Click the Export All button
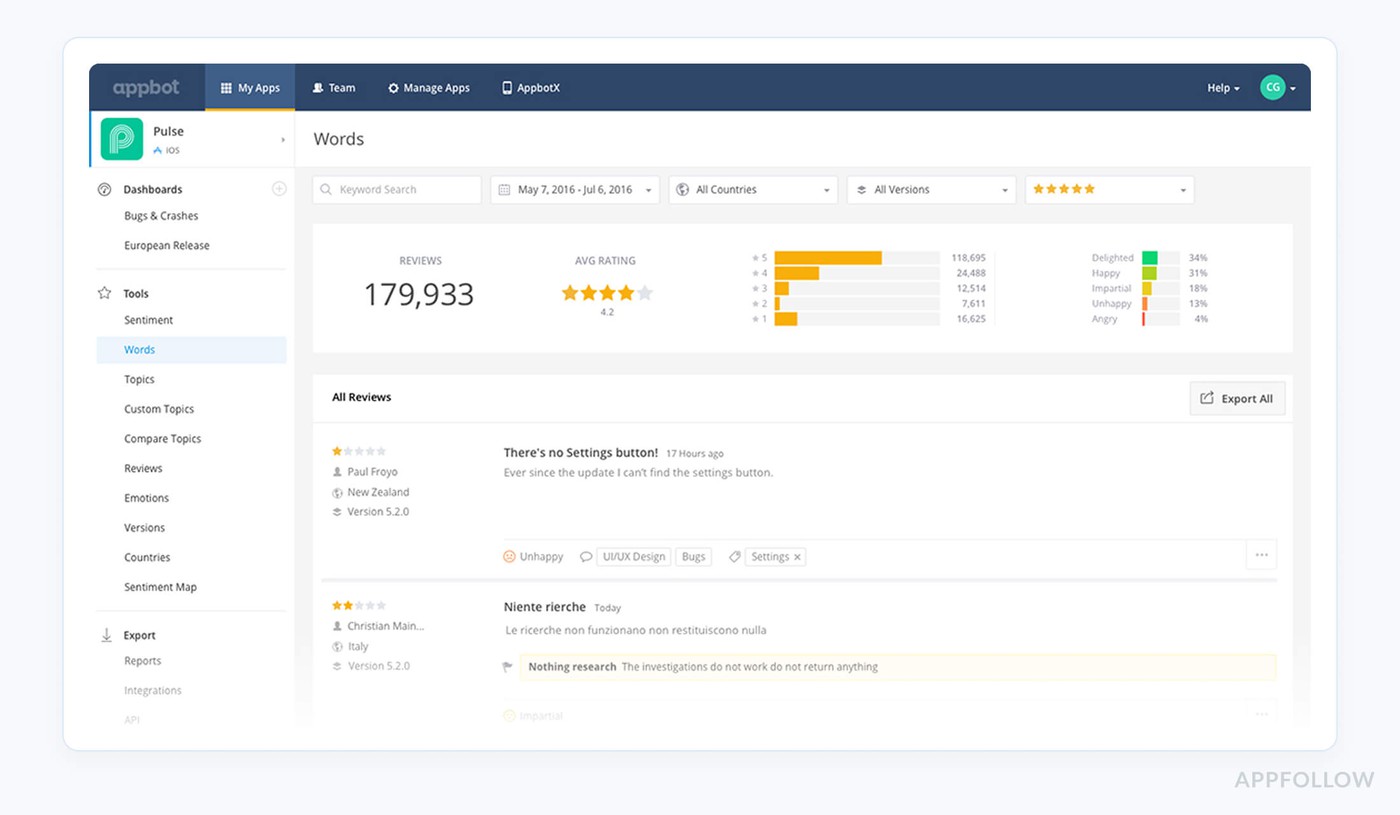Image resolution: width=1400 pixels, height=815 pixels. point(1237,397)
